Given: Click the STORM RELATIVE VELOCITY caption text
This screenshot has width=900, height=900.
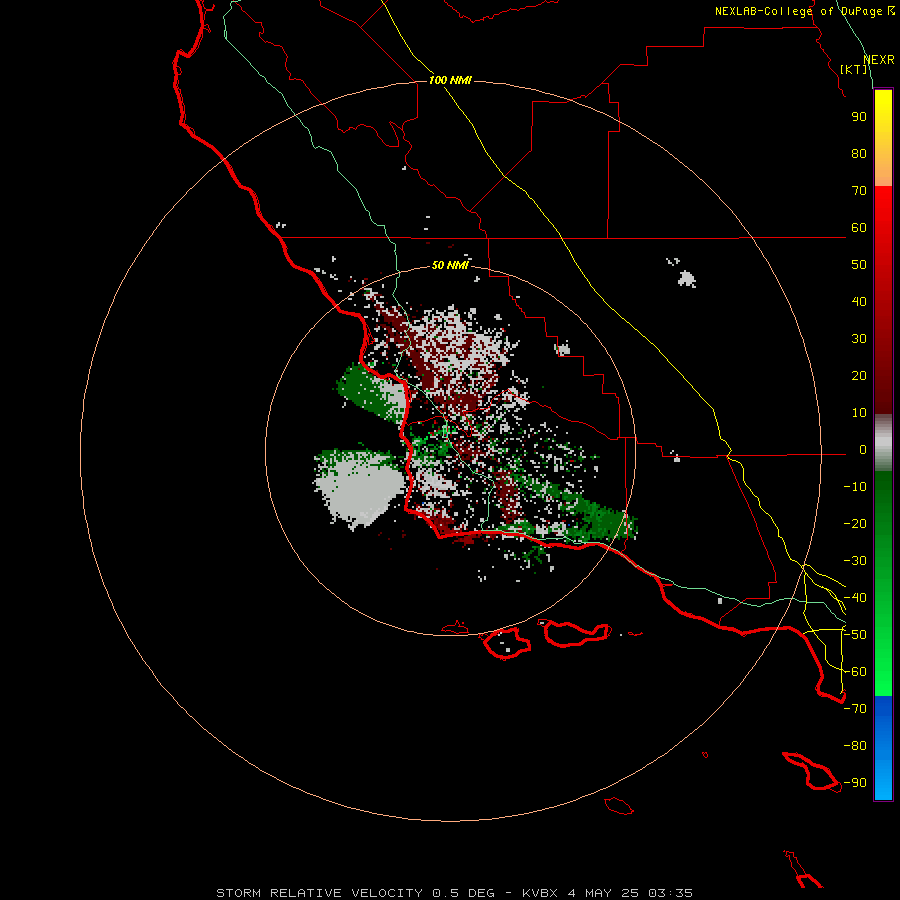Looking at the screenshot, I should coord(319,893).
